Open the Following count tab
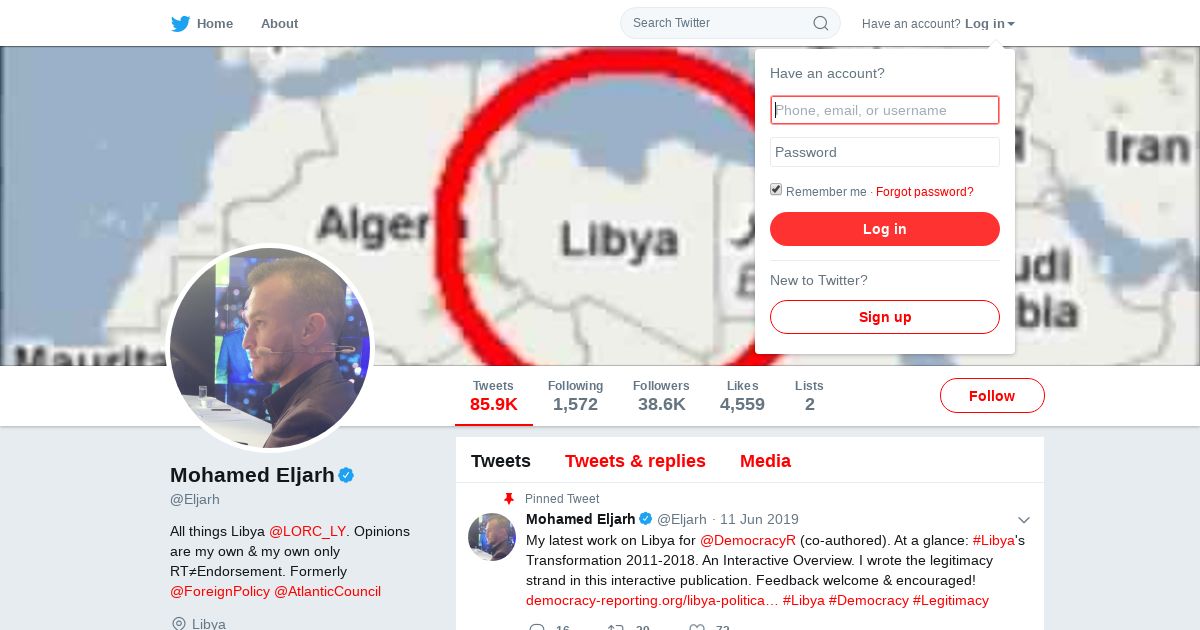The height and width of the screenshot is (630, 1200). 575,396
